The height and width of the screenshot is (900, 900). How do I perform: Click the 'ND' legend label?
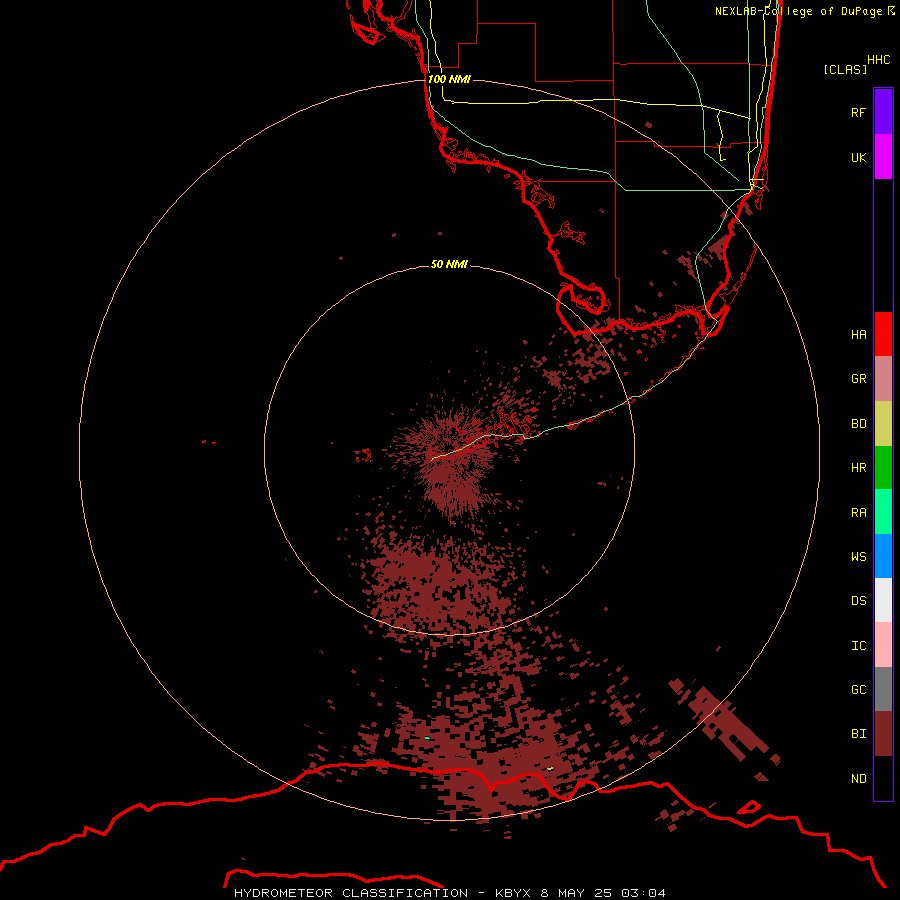pyautogui.click(x=858, y=779)
